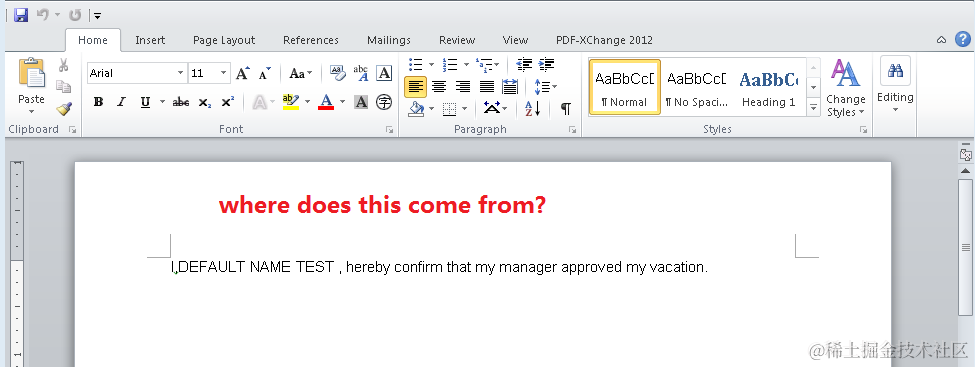Apply paragraph shading bucket

tap(416, 109)
